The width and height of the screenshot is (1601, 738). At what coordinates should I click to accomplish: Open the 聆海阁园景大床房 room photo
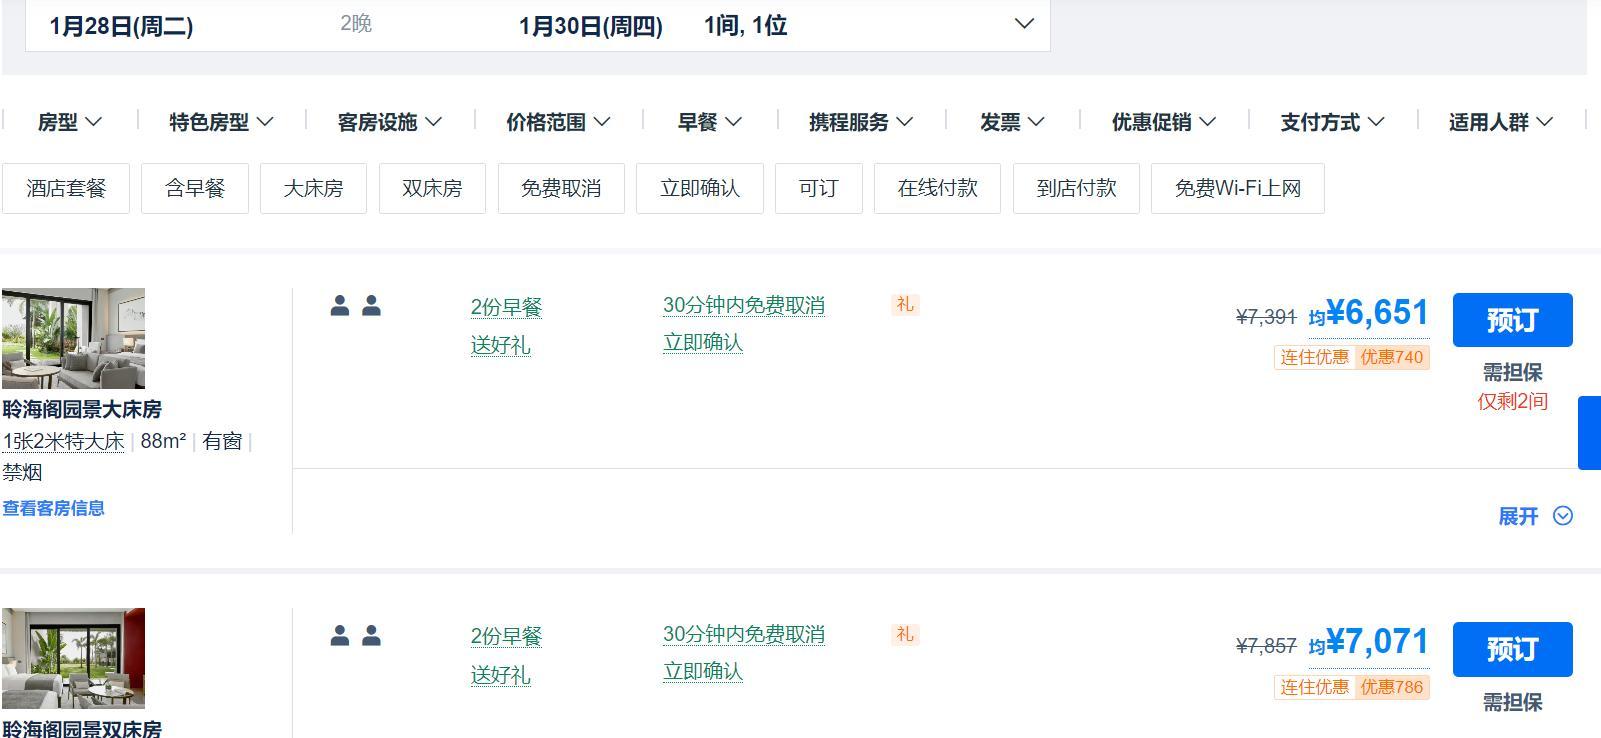73,338
